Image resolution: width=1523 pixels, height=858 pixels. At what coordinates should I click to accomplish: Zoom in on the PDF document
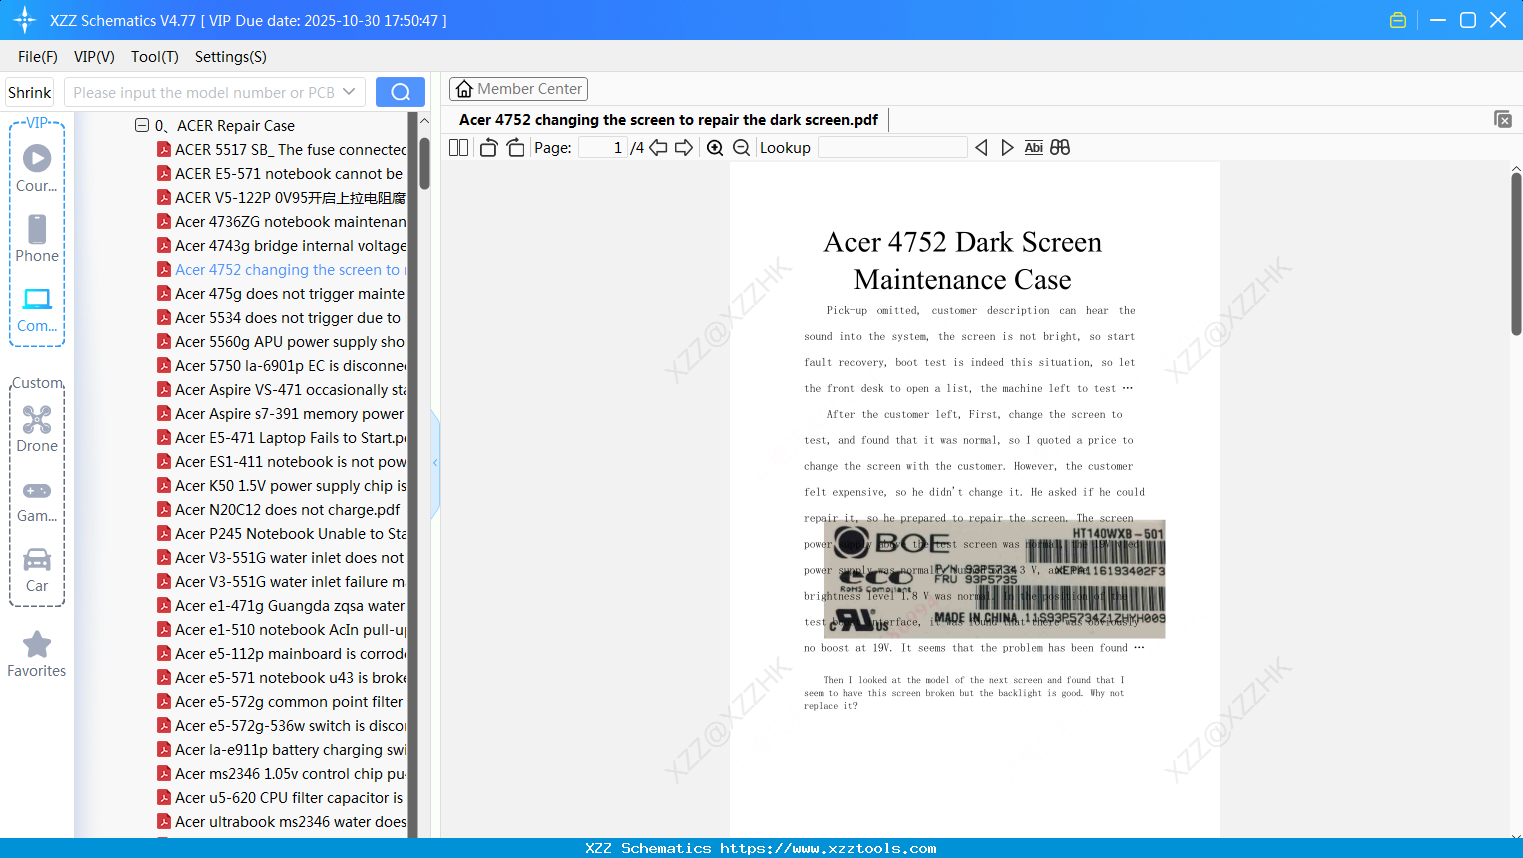[x=715, y=148]
